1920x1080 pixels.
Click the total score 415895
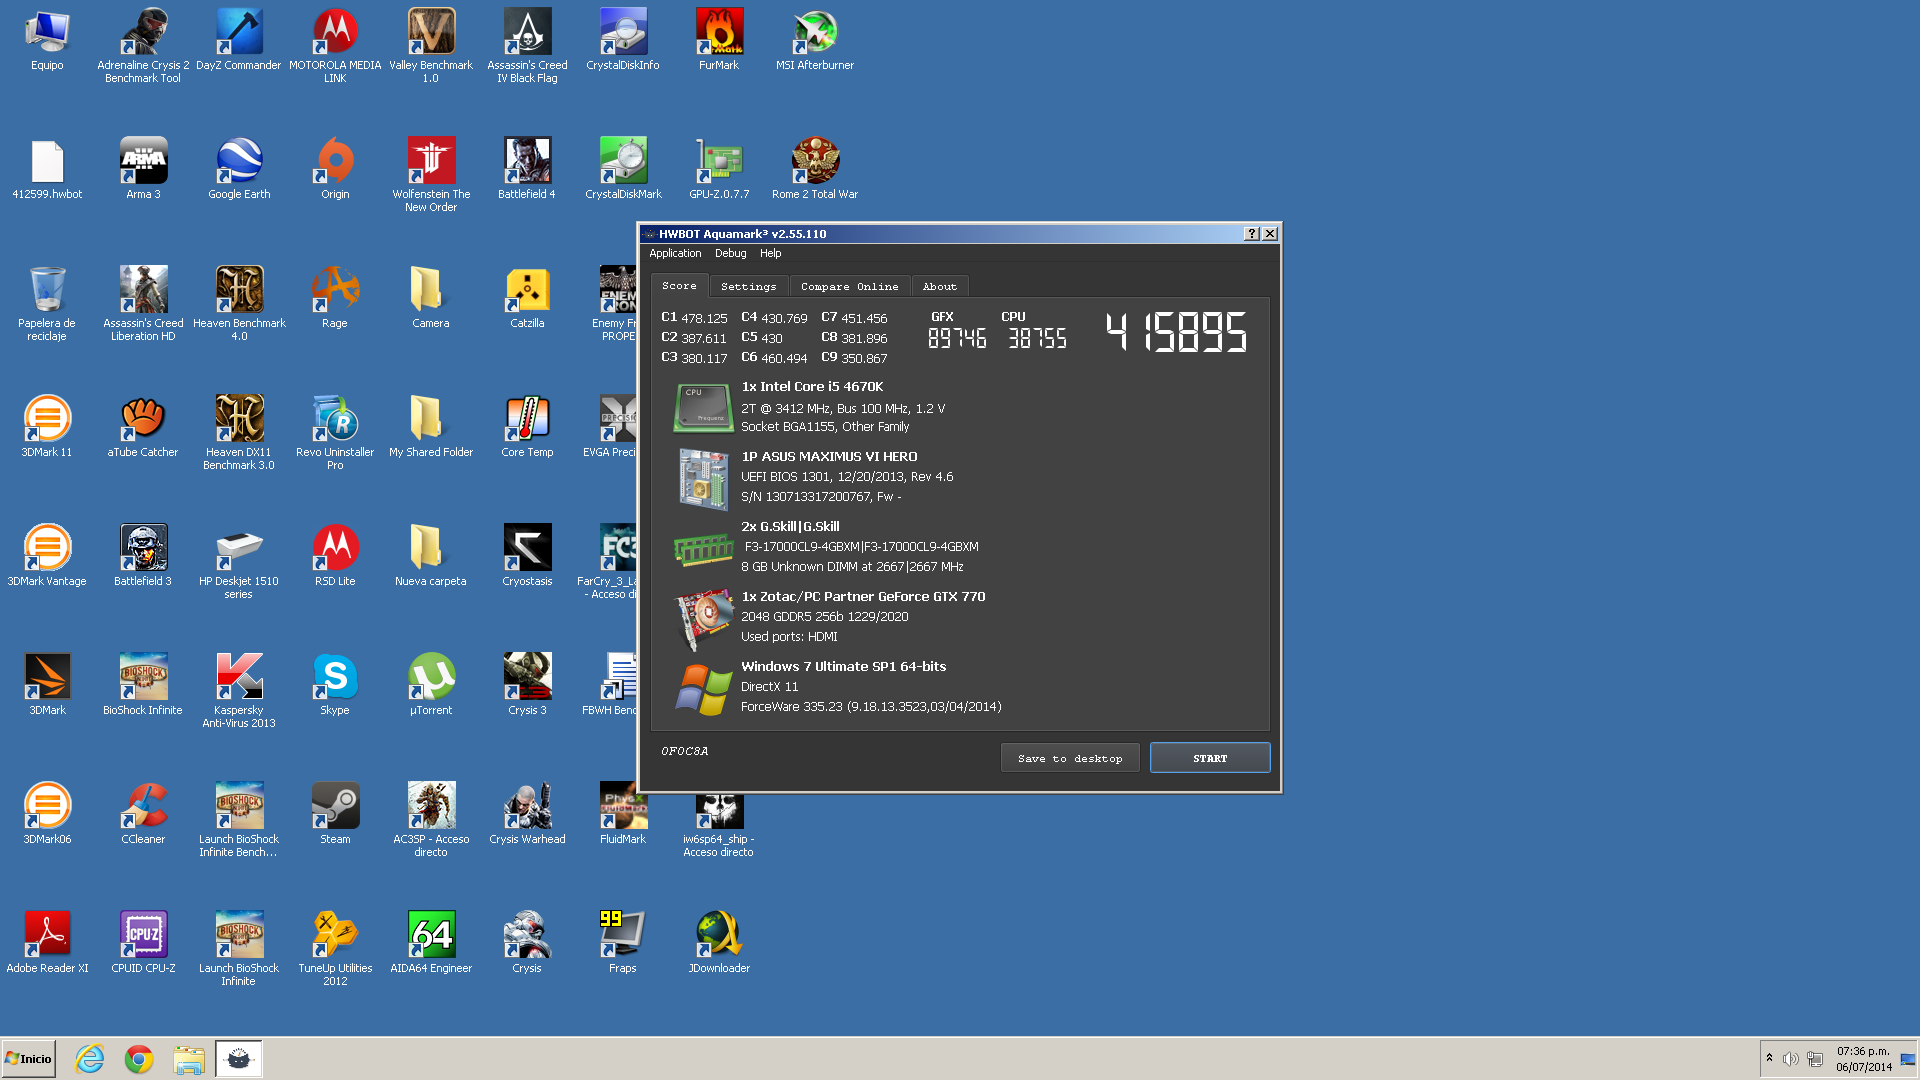[1177, 332]
